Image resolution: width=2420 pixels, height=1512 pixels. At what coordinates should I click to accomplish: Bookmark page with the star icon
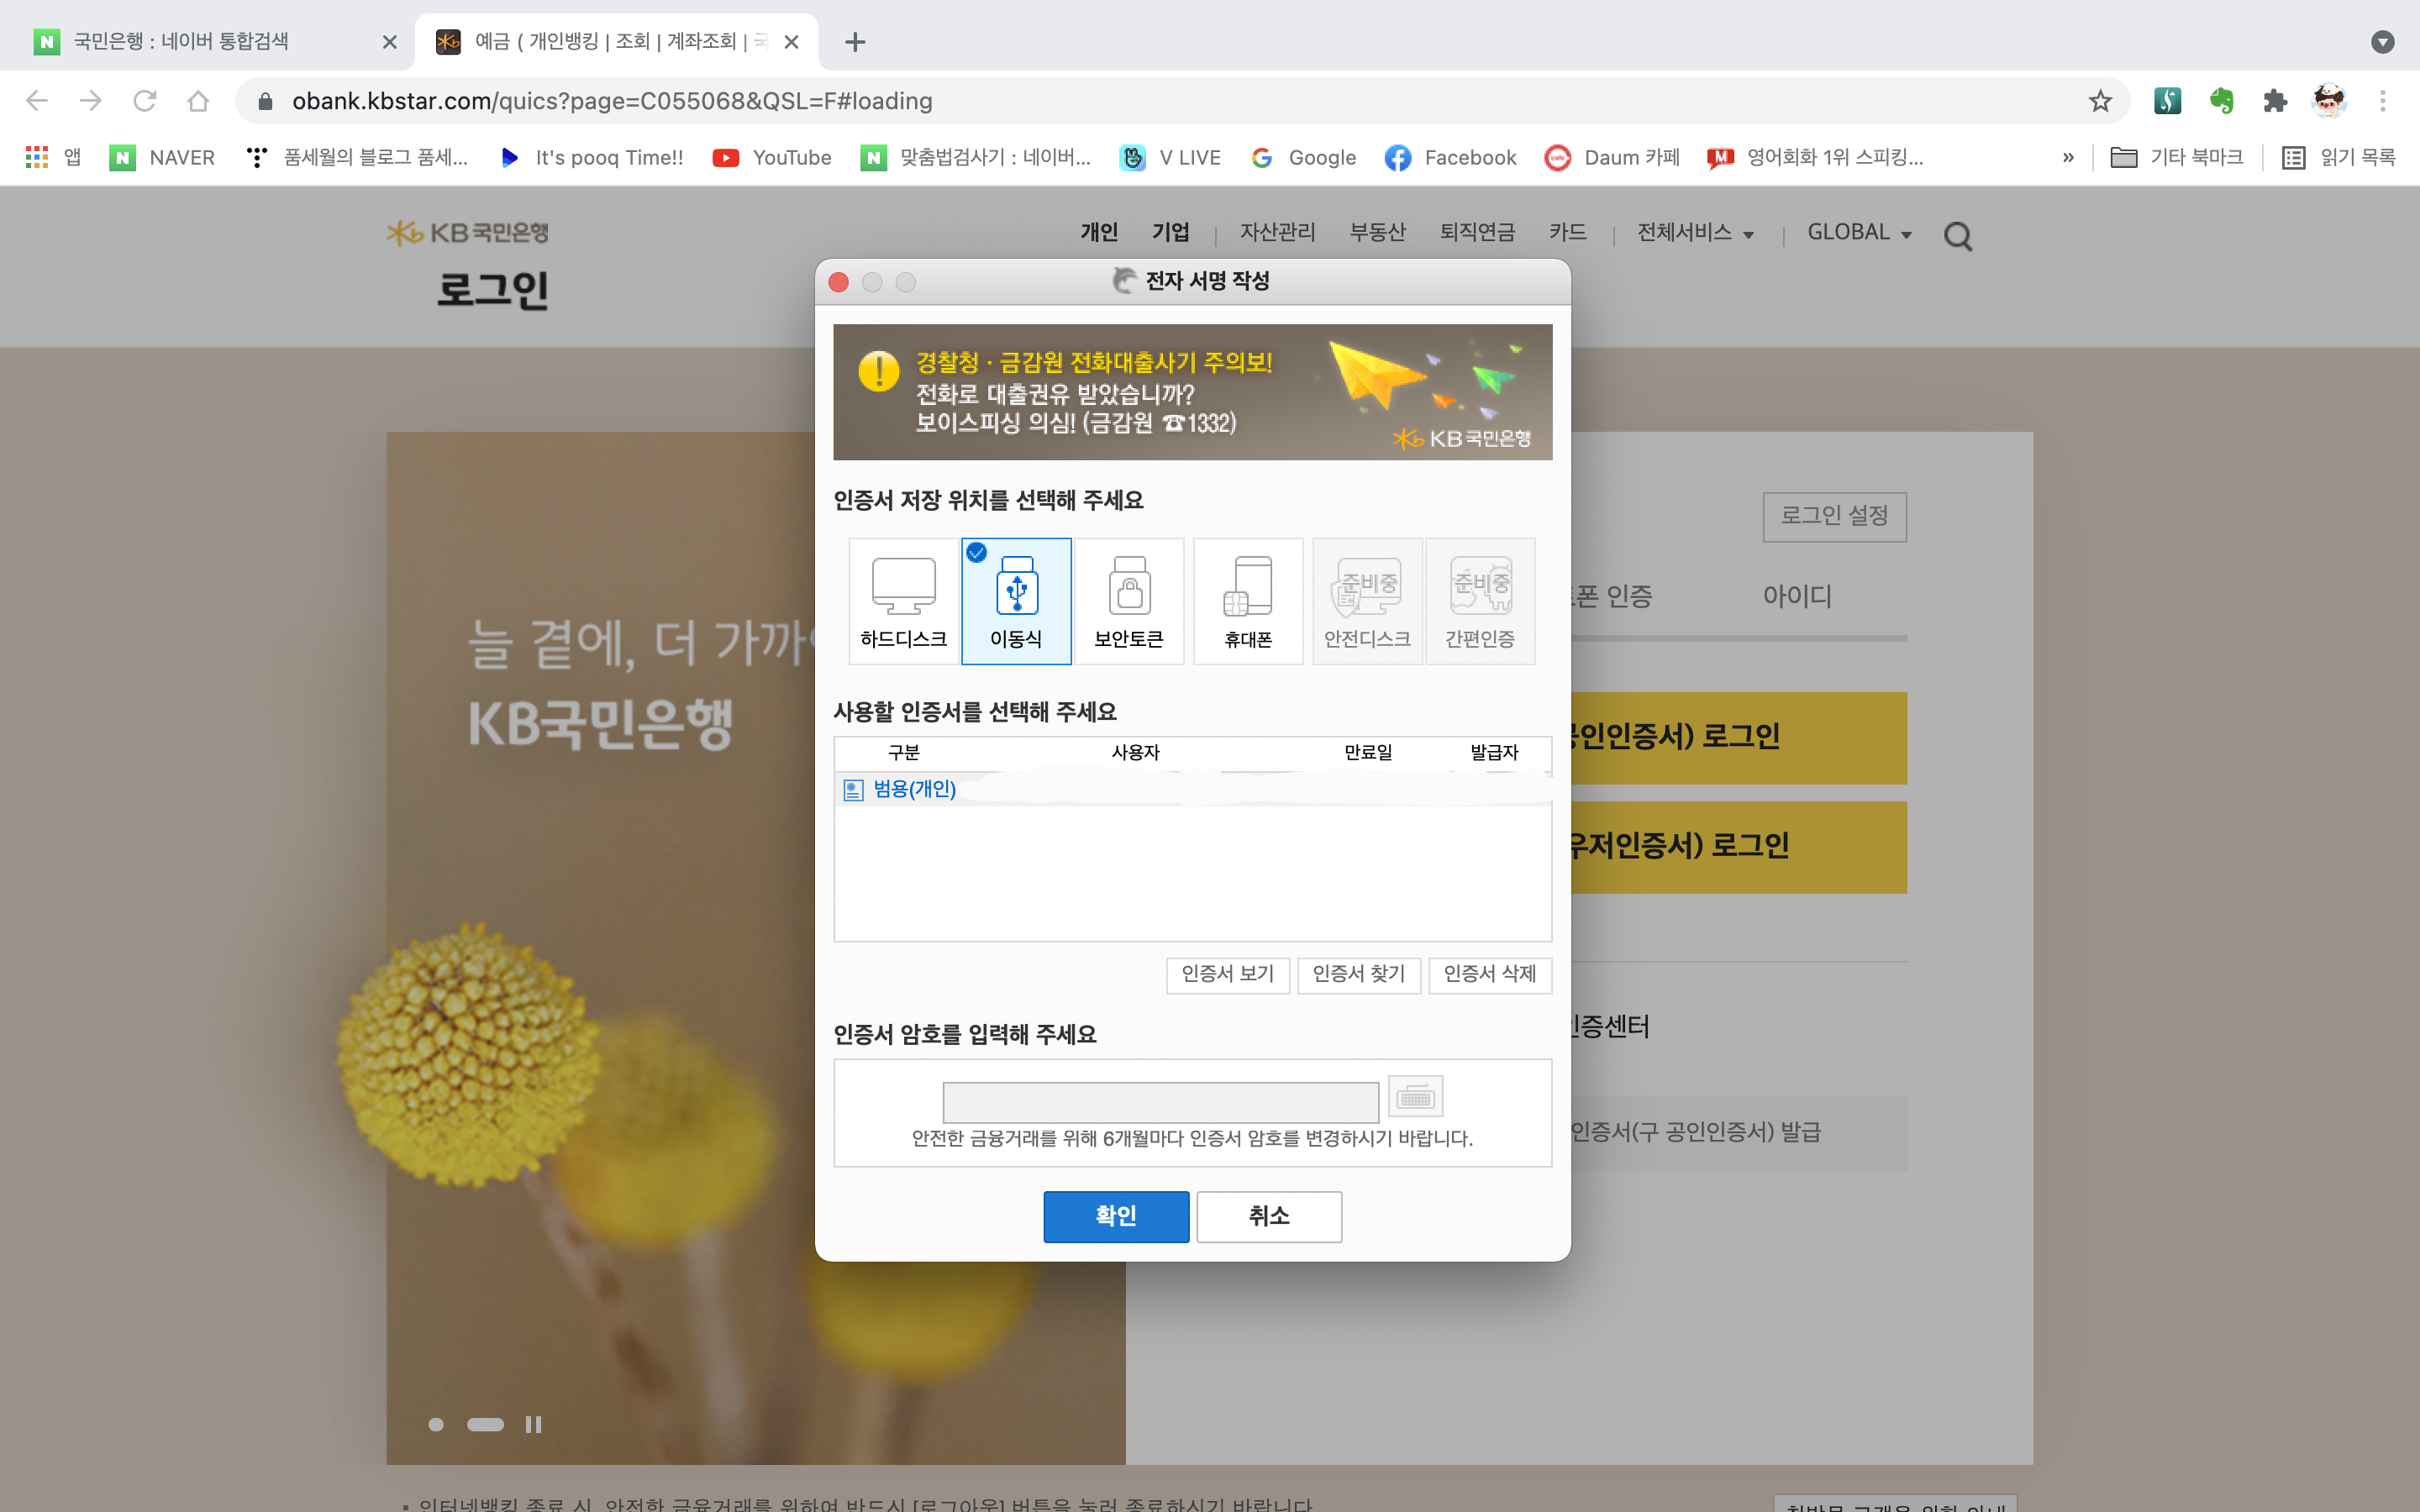pos(2100,101)
